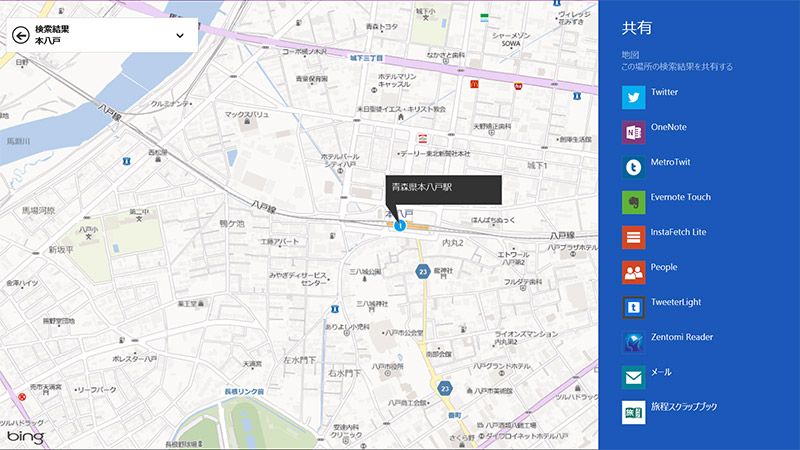This screenshot has height=450, width=800.
Task: Click the MetroTwit app icon
Action: [x=634, y=167]
